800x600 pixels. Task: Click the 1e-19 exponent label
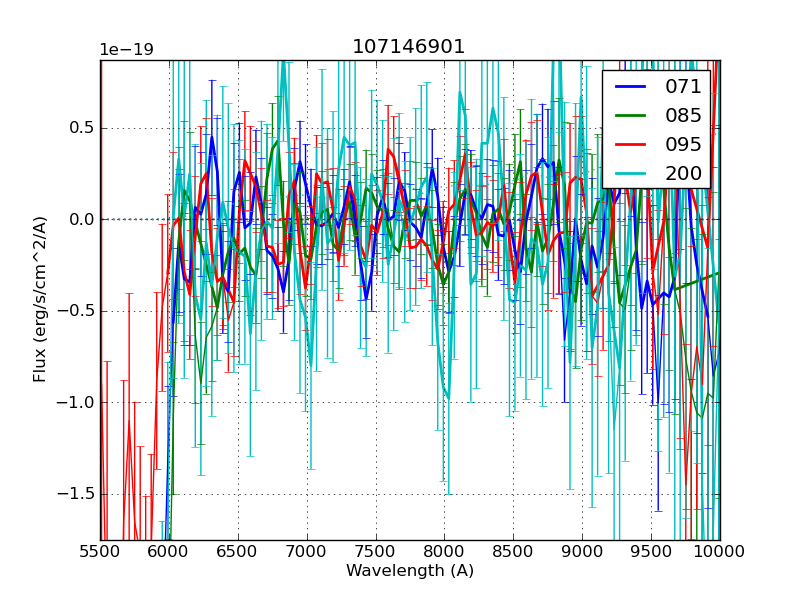[126, 50]
